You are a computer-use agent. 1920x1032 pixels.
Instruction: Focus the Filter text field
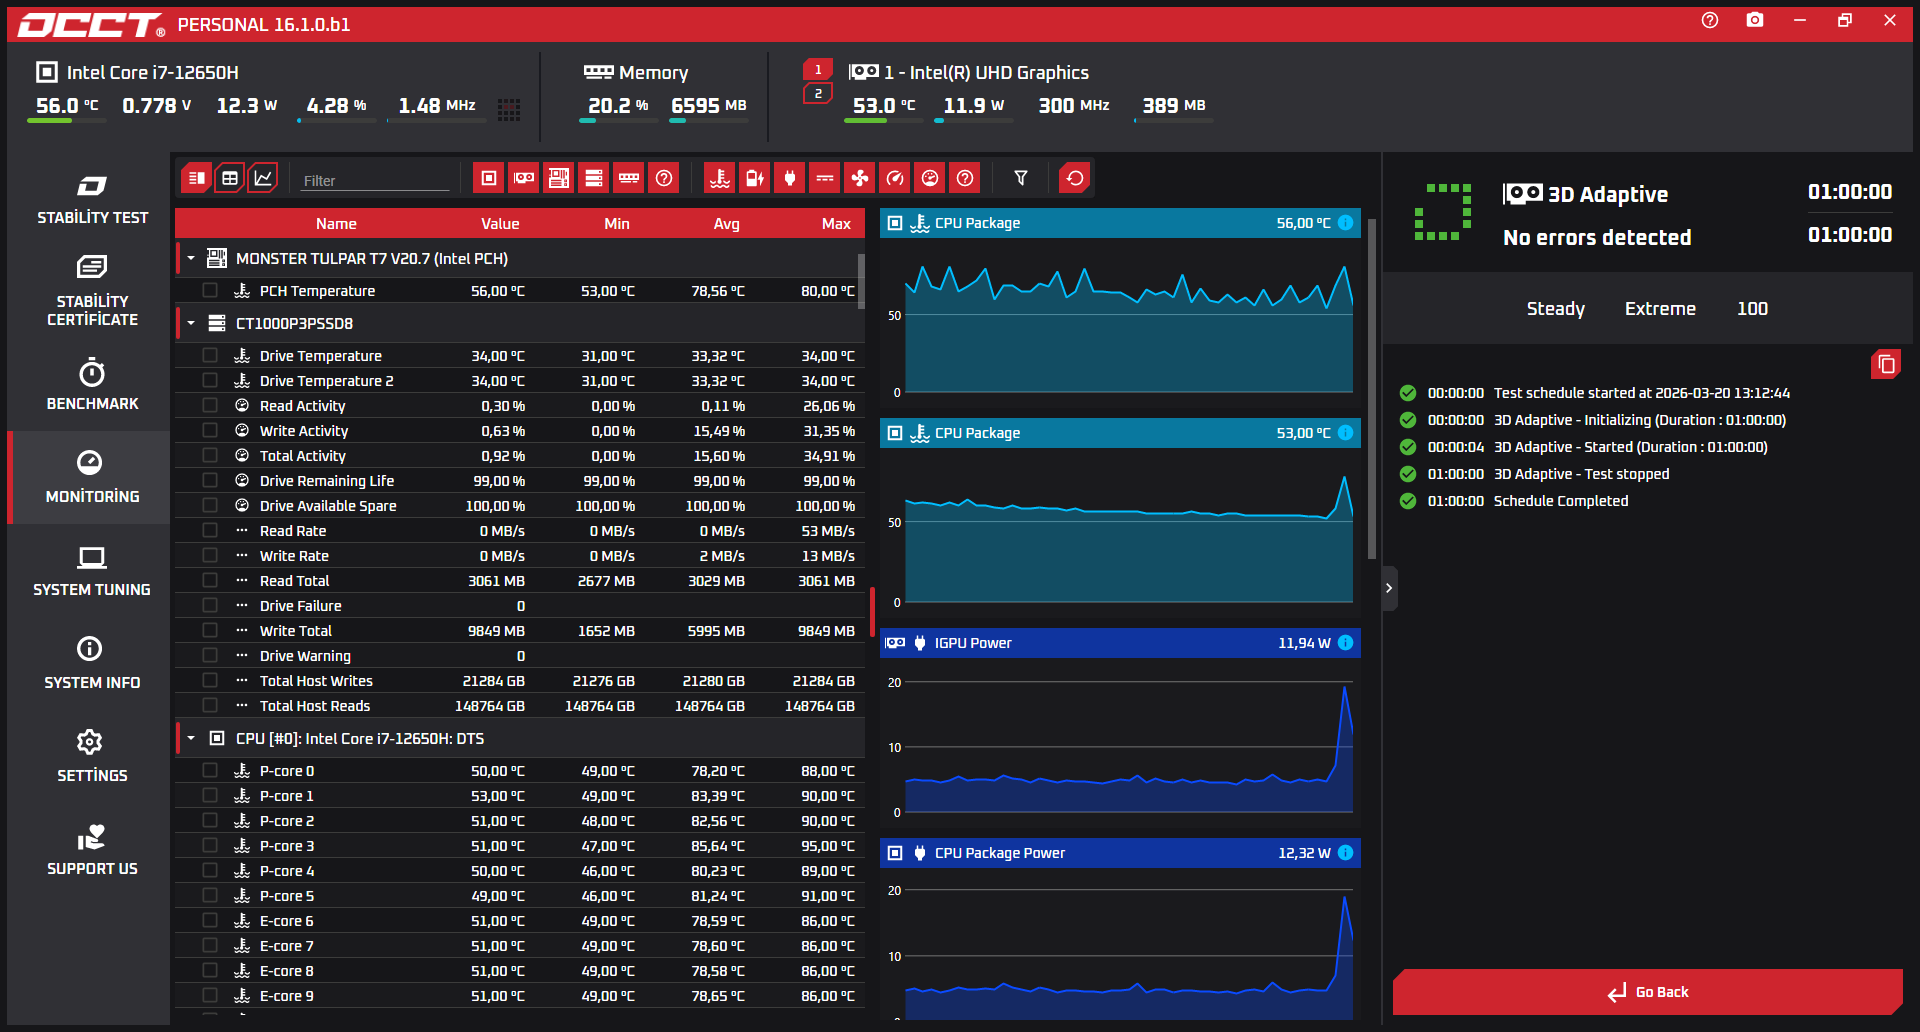click(376, 181)
